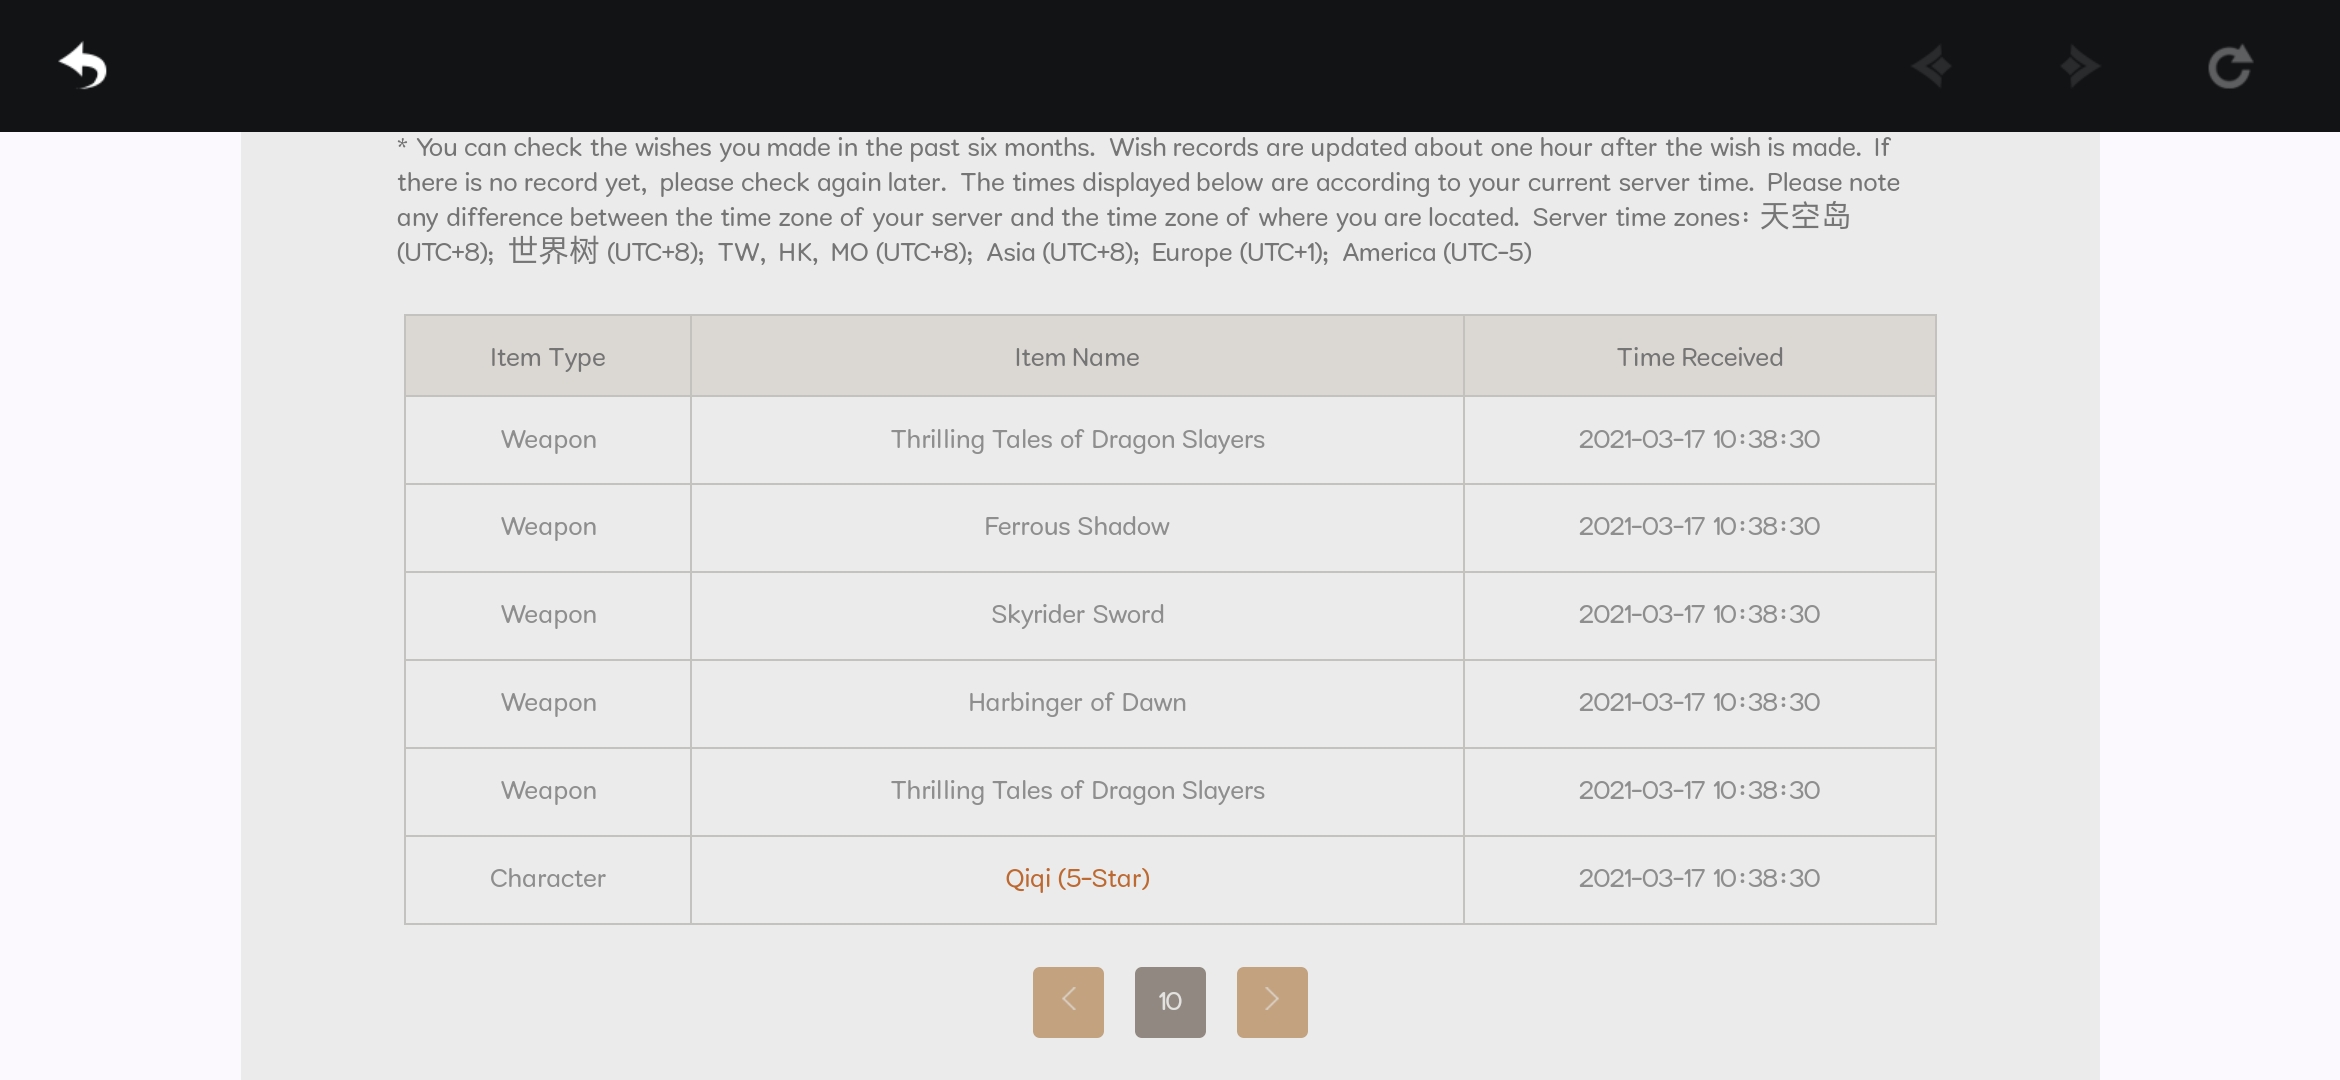This screenshot has height=1080, width=2340.
Task: Select the Harbinger of Dawn entry
Action: pos(1077,703)
